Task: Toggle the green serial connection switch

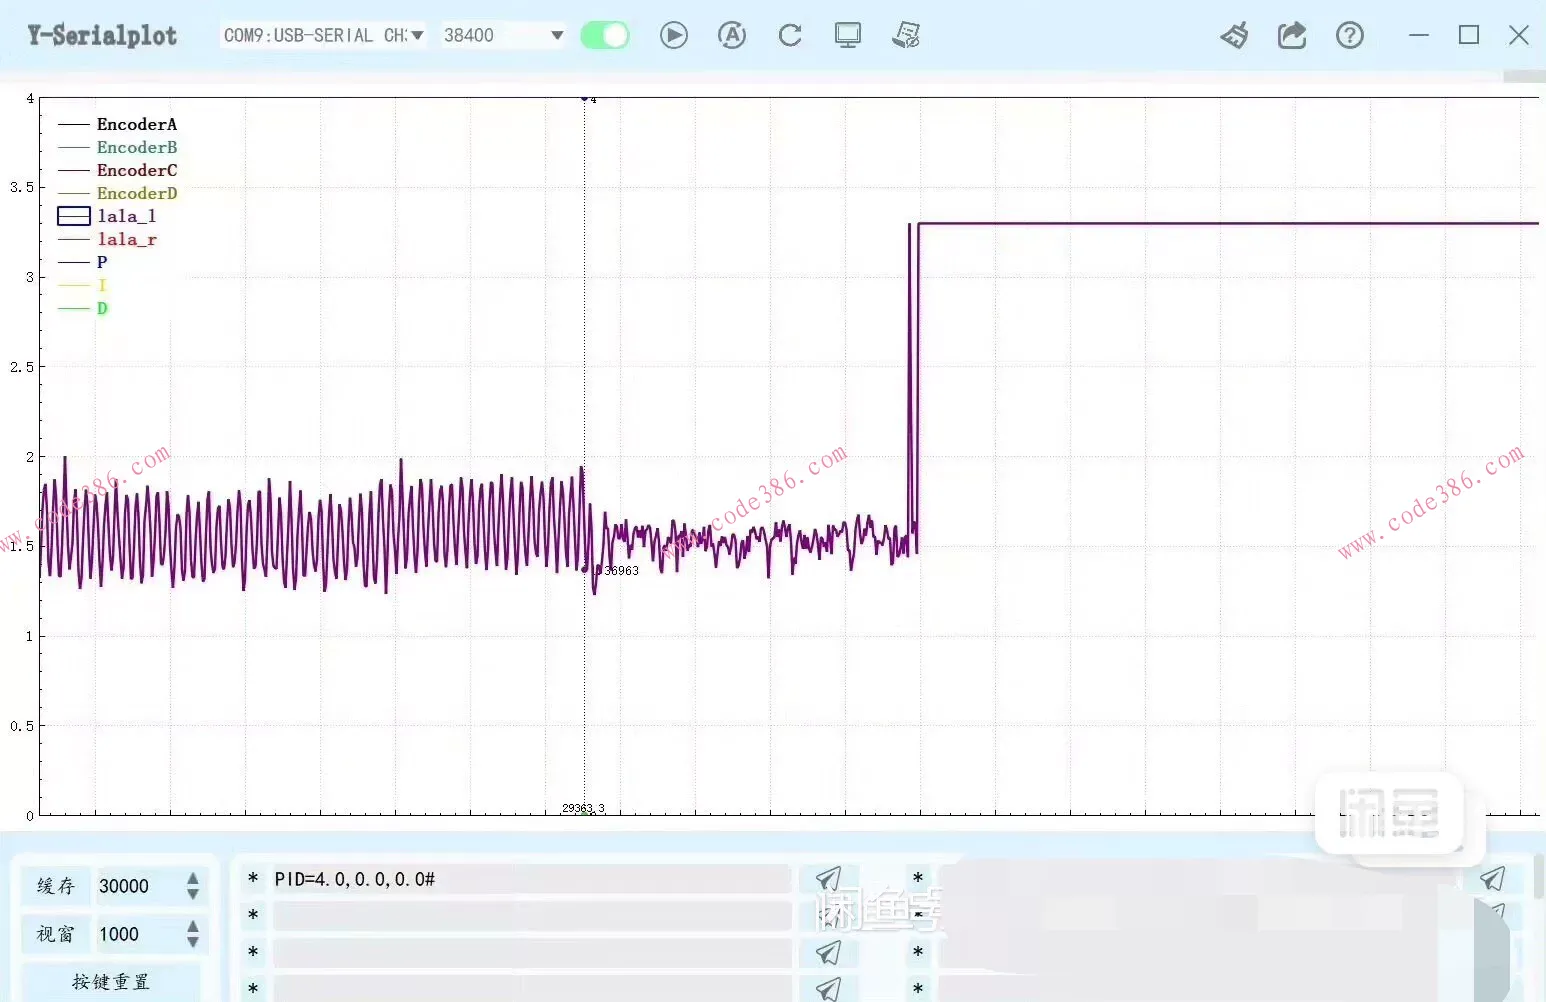Action: pyautogui.click(x=605, y=36)
